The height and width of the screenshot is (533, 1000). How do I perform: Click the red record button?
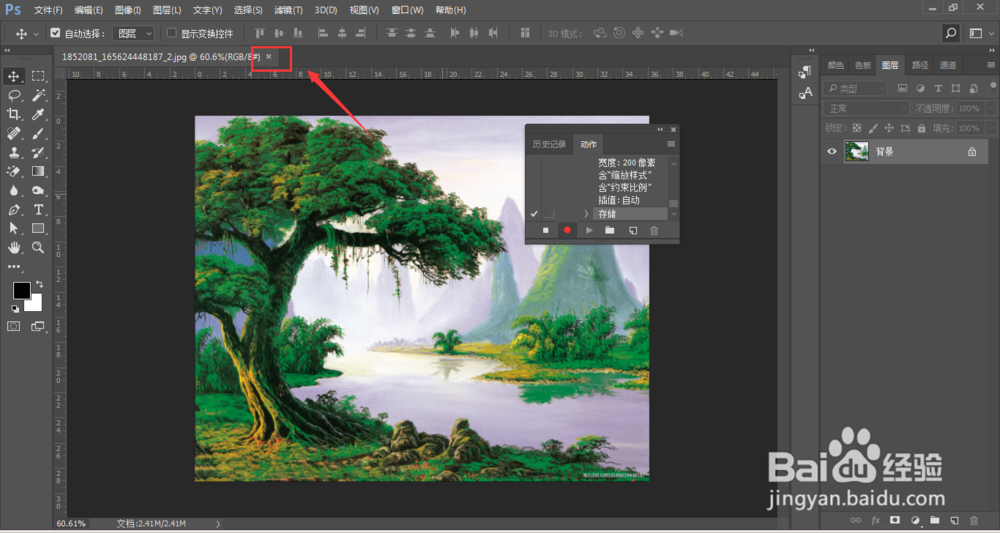[567, 230]
